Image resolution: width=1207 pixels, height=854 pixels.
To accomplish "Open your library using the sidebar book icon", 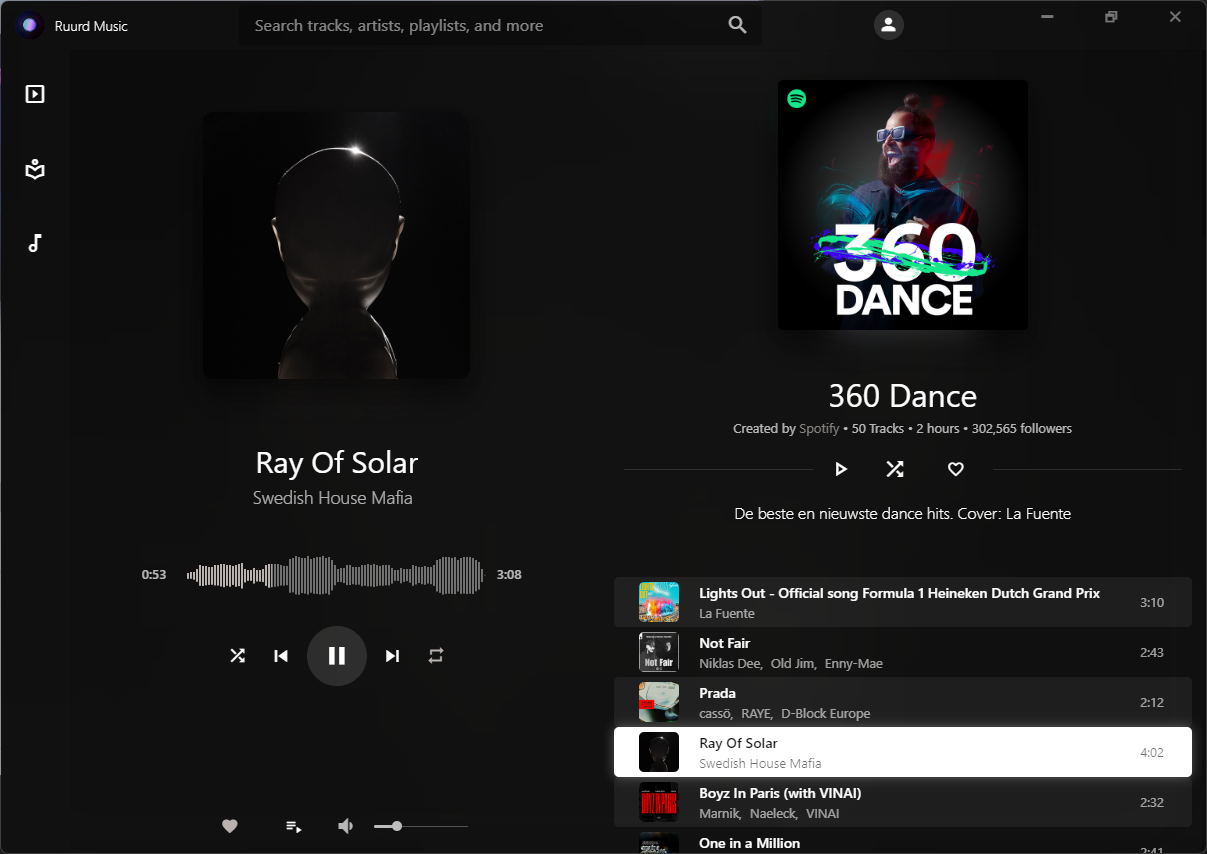I will pyautogui.click(x=34, y=169).
